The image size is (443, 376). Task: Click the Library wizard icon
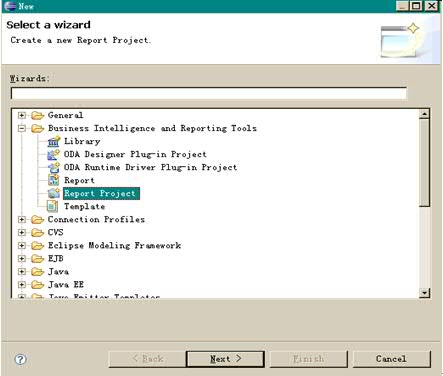click(x=53, y=141)
